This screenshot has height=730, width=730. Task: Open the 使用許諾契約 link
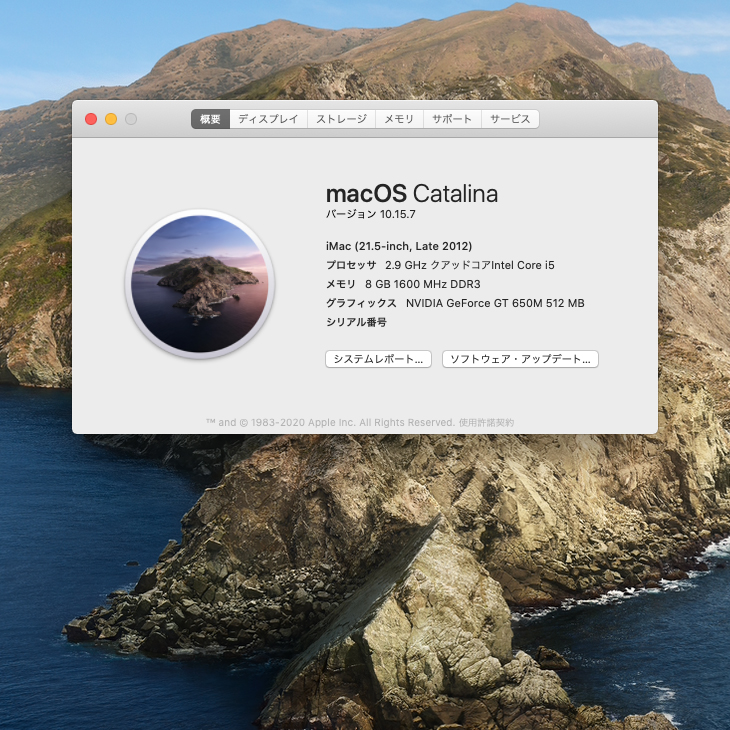pyautogui.click(x=486, y=423)
